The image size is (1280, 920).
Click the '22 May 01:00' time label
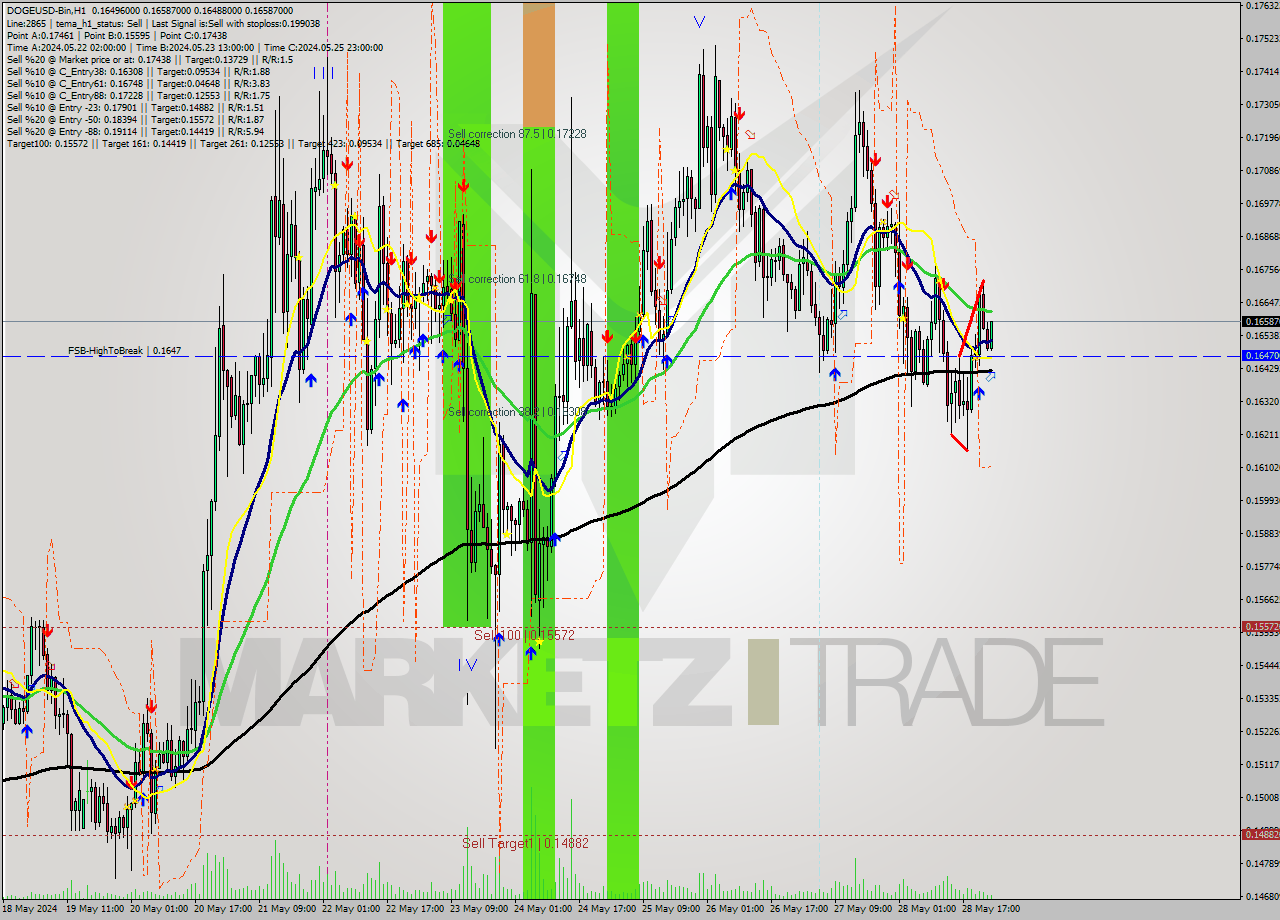pos(353,909)
